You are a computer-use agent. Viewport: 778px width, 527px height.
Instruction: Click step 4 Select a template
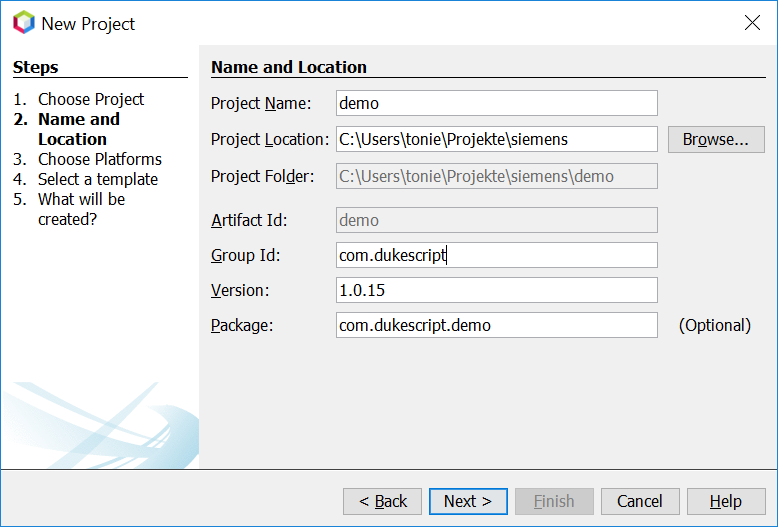97,179
